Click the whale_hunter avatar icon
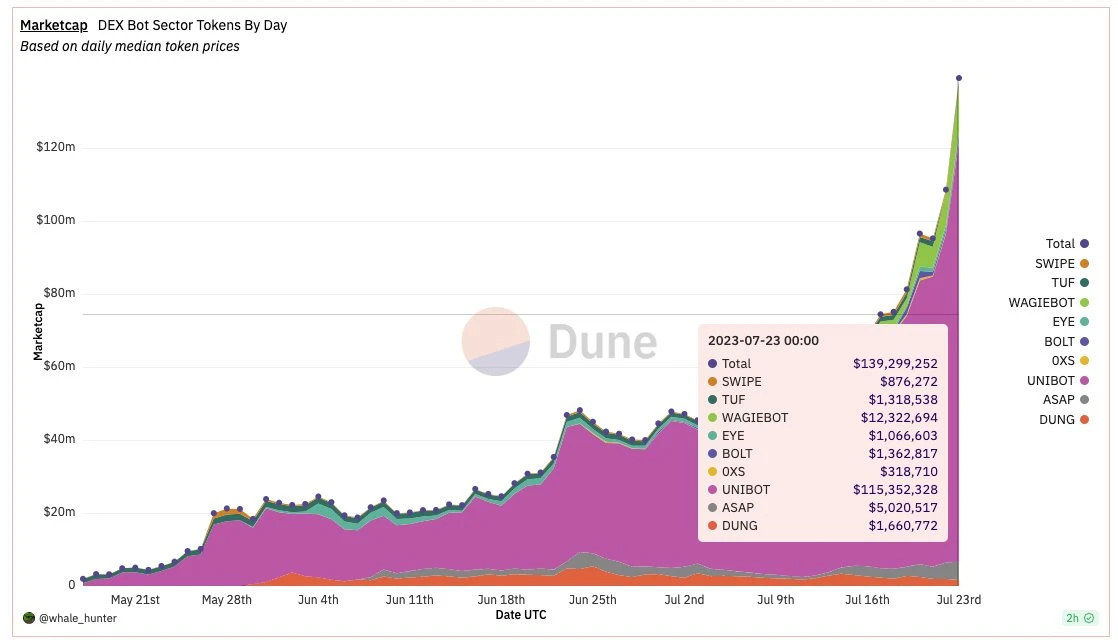Image resolution: width=1118 pixels, height=644 pixels. point(29,618)
